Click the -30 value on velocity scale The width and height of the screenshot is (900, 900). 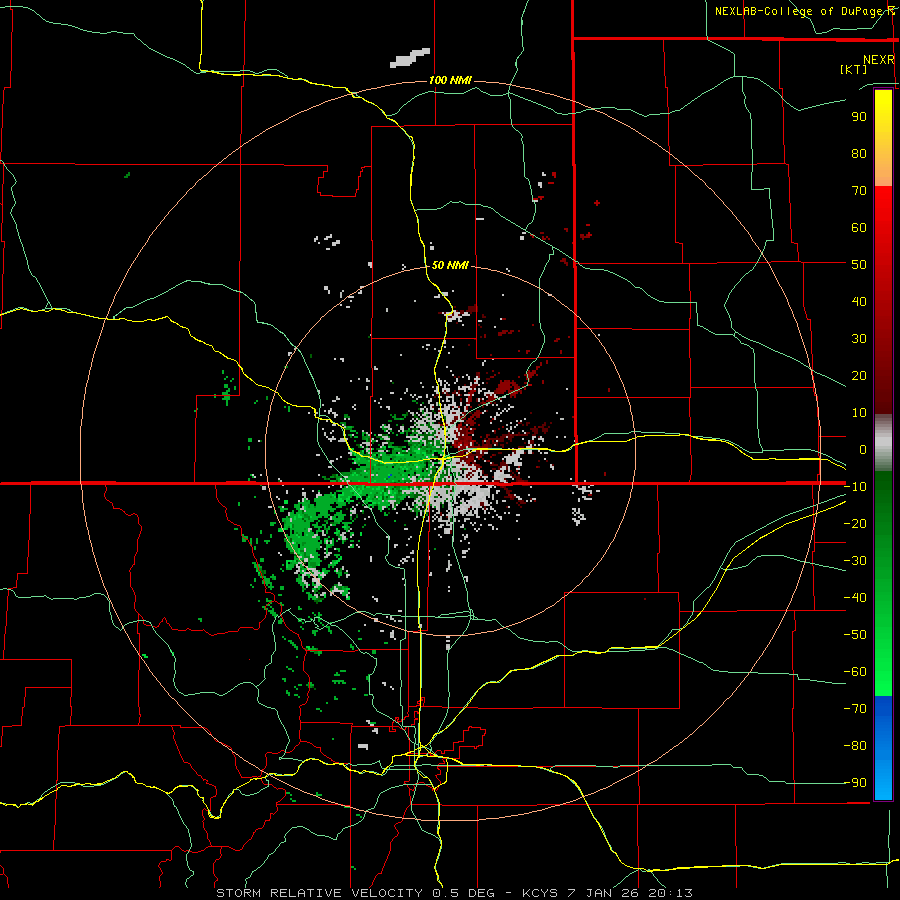pyautogui.click(x=855, y=561)
